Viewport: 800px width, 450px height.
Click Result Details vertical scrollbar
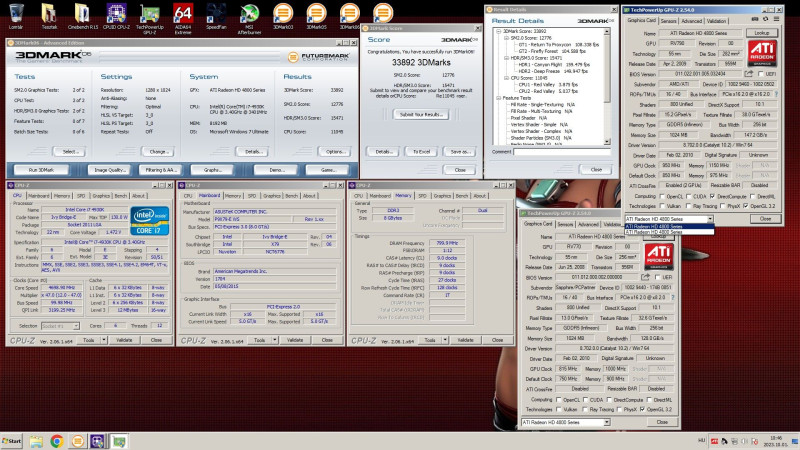pyautogui.click(x=607, y=86)
